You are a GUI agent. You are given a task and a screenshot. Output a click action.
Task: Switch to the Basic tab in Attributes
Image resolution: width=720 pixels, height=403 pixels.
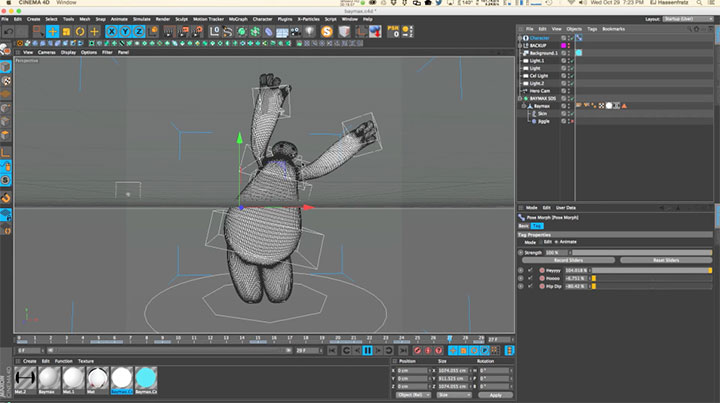523,226
